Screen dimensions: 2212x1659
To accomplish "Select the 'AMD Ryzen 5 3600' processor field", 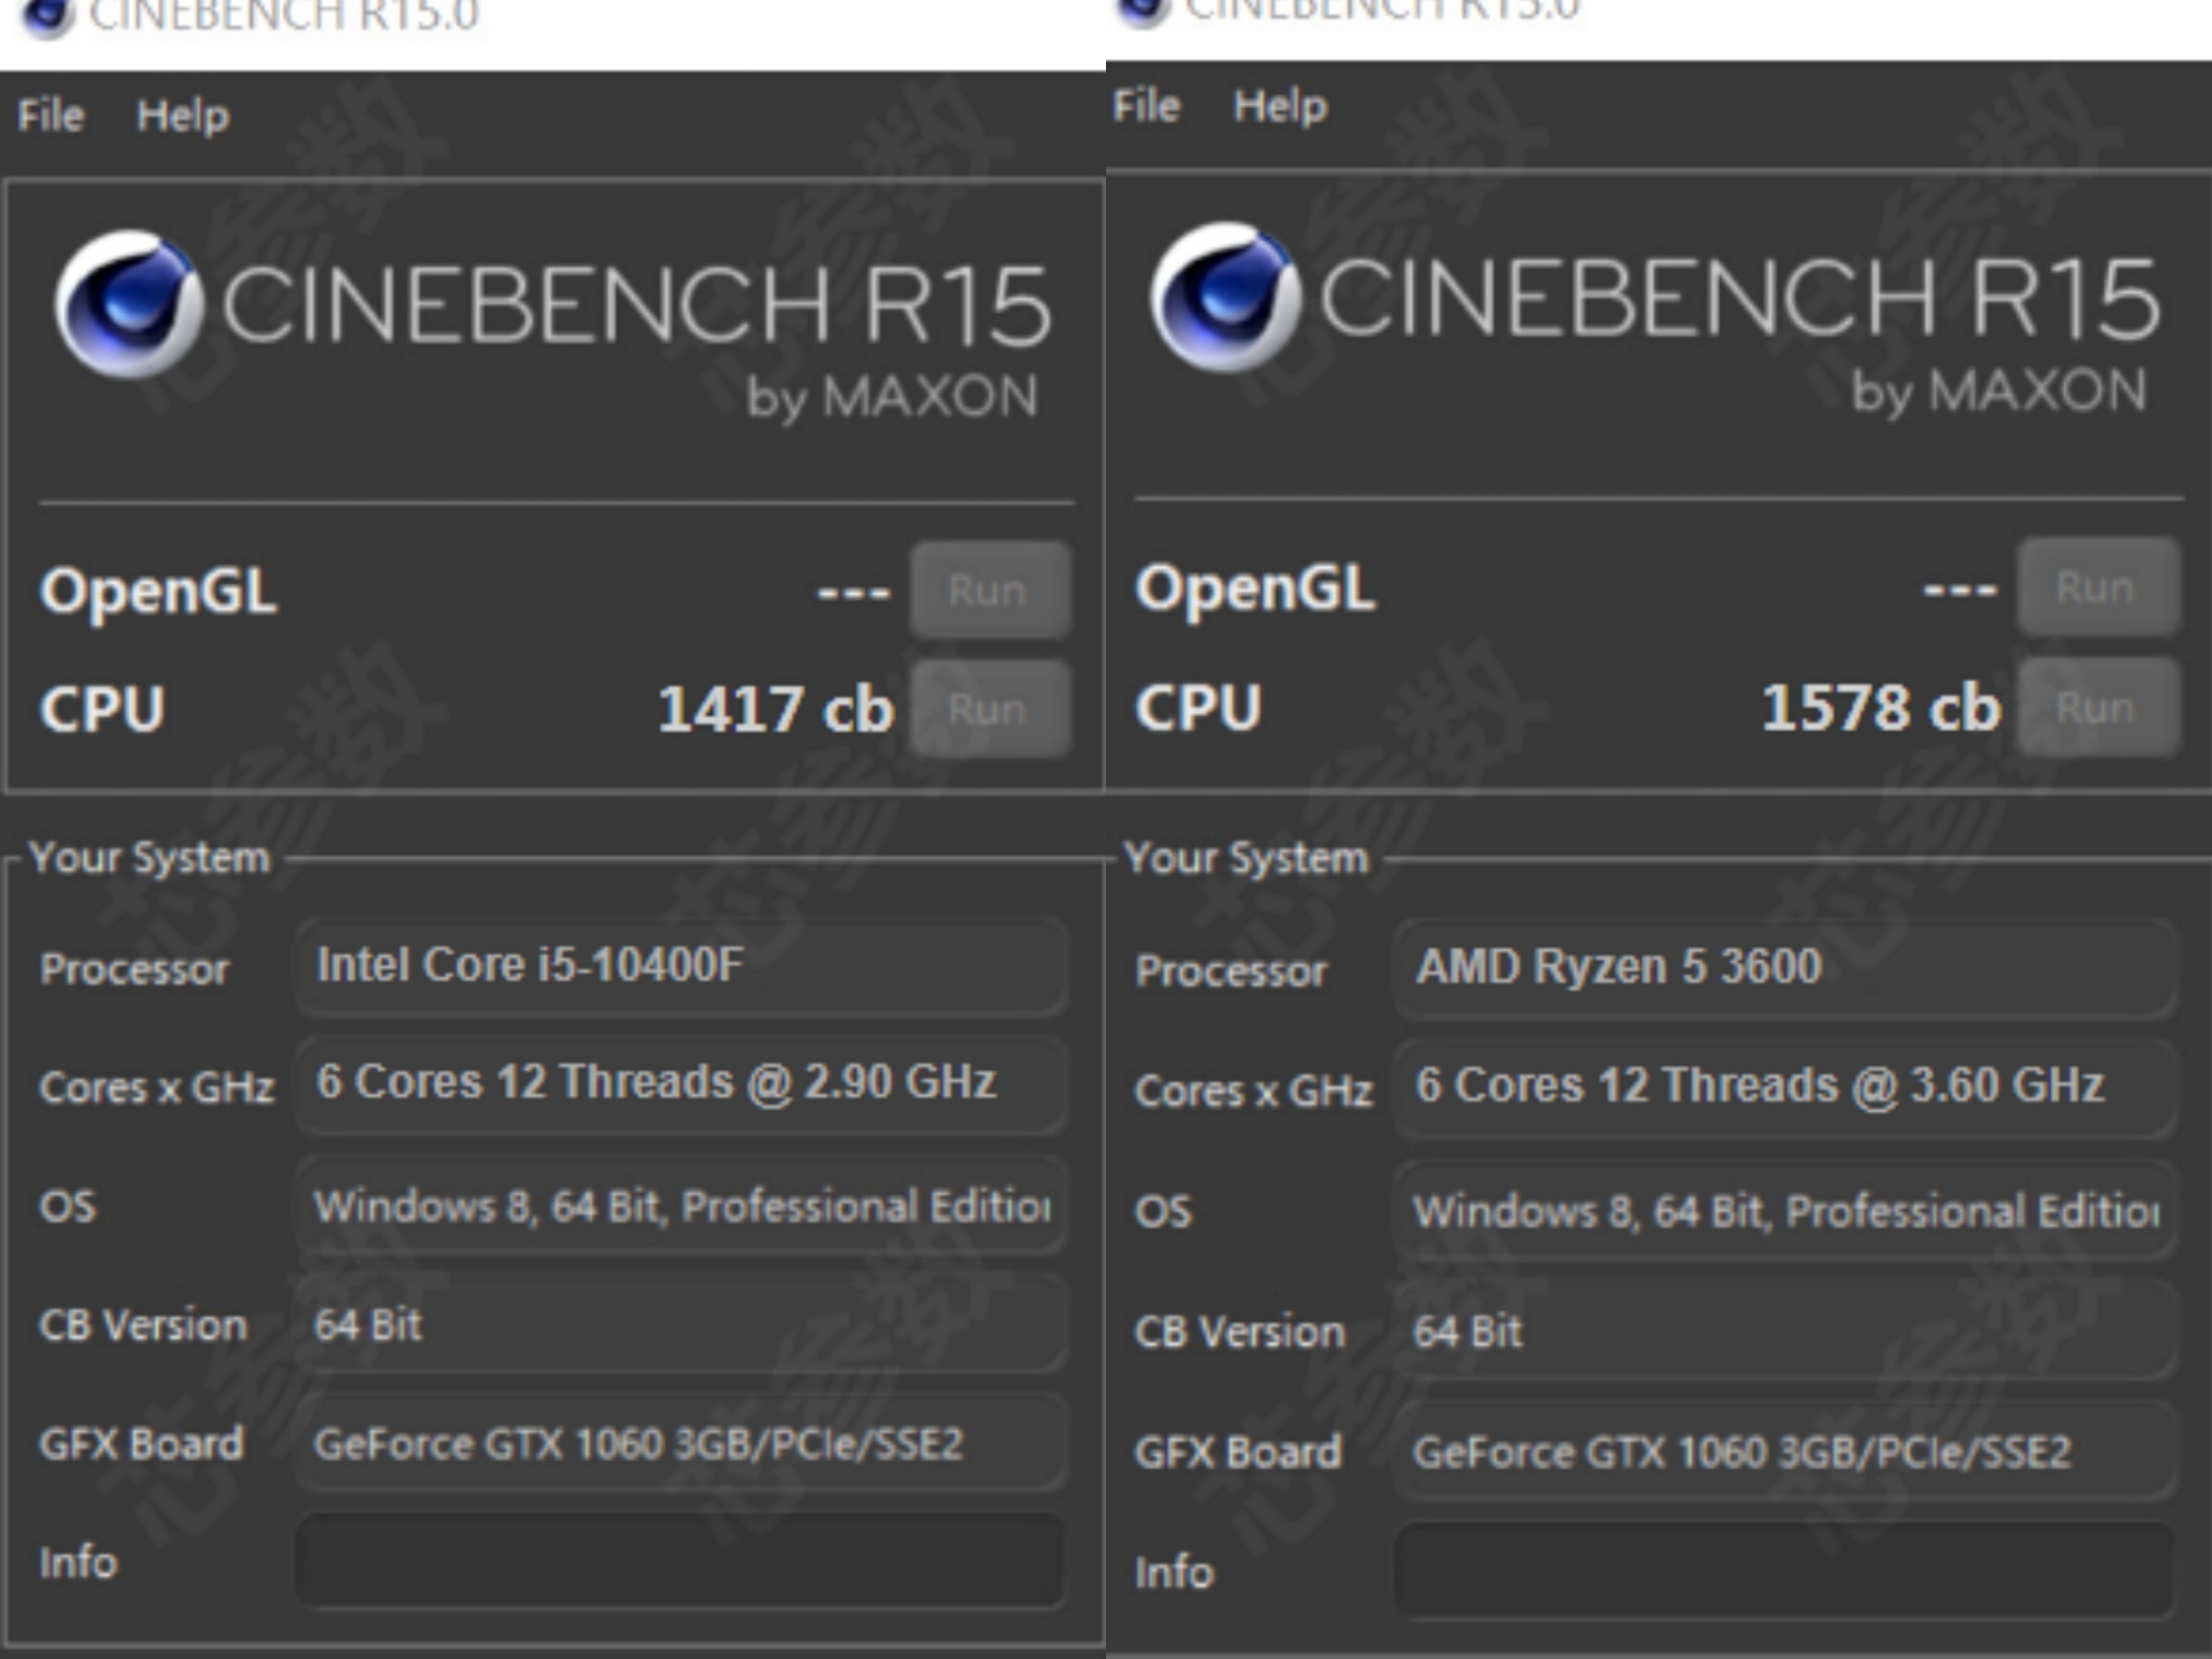I will [1785, 968].
